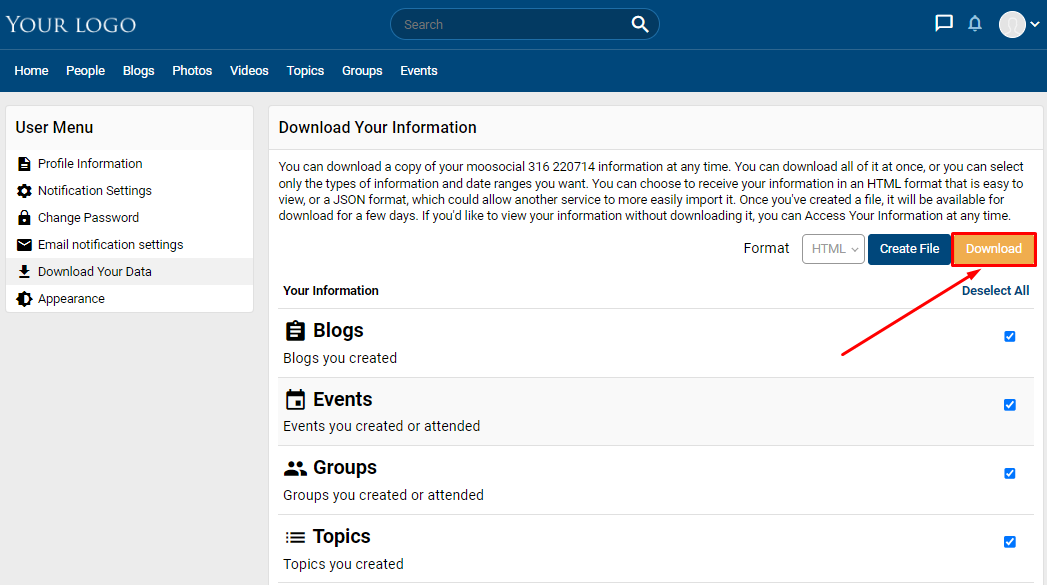Click 'Blogs you created' description
Viewport: 1047px width, 585px height.
[x=340, y=358]
